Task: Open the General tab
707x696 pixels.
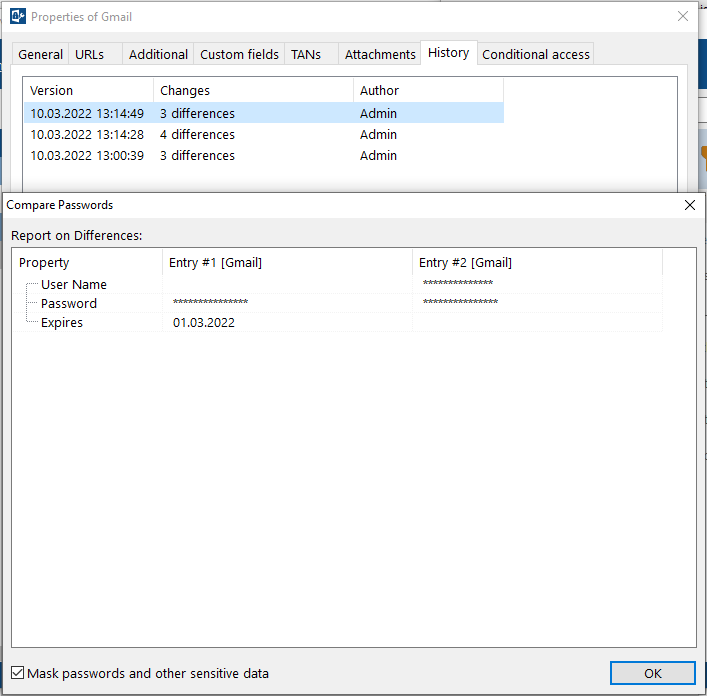Action: click(40, 54)
